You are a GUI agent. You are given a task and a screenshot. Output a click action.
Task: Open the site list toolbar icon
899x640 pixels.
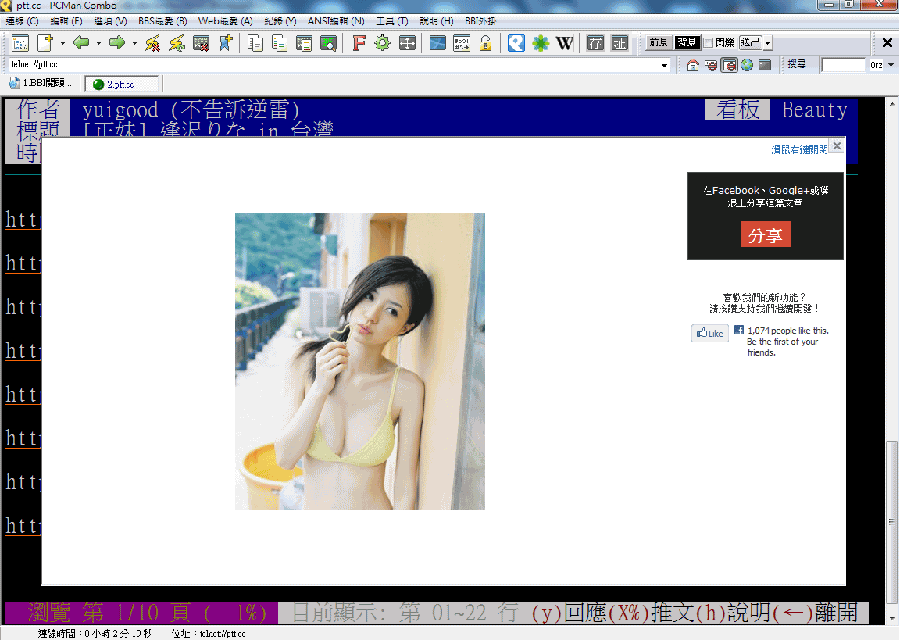click(x=20, y=43)
